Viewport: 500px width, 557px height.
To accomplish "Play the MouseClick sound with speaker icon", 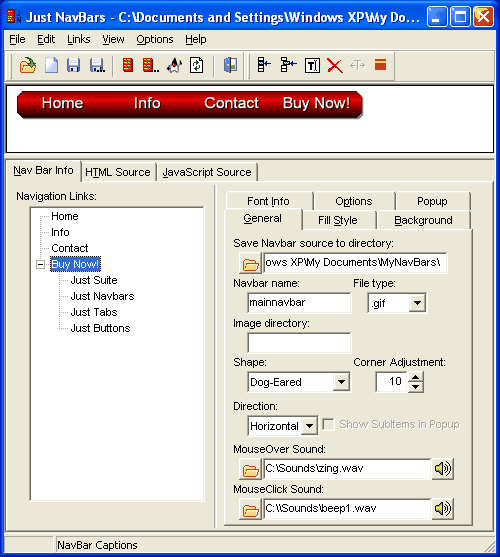I will pyautogui.click(x=442, y=509).
